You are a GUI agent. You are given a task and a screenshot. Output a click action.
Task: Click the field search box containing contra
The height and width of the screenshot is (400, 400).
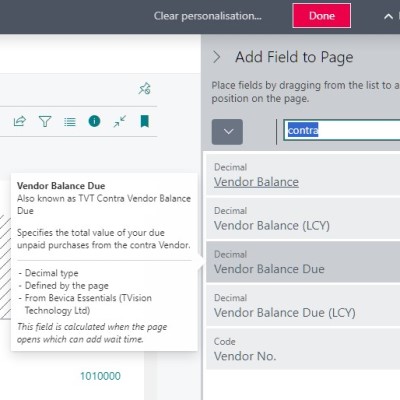(342, 130)
